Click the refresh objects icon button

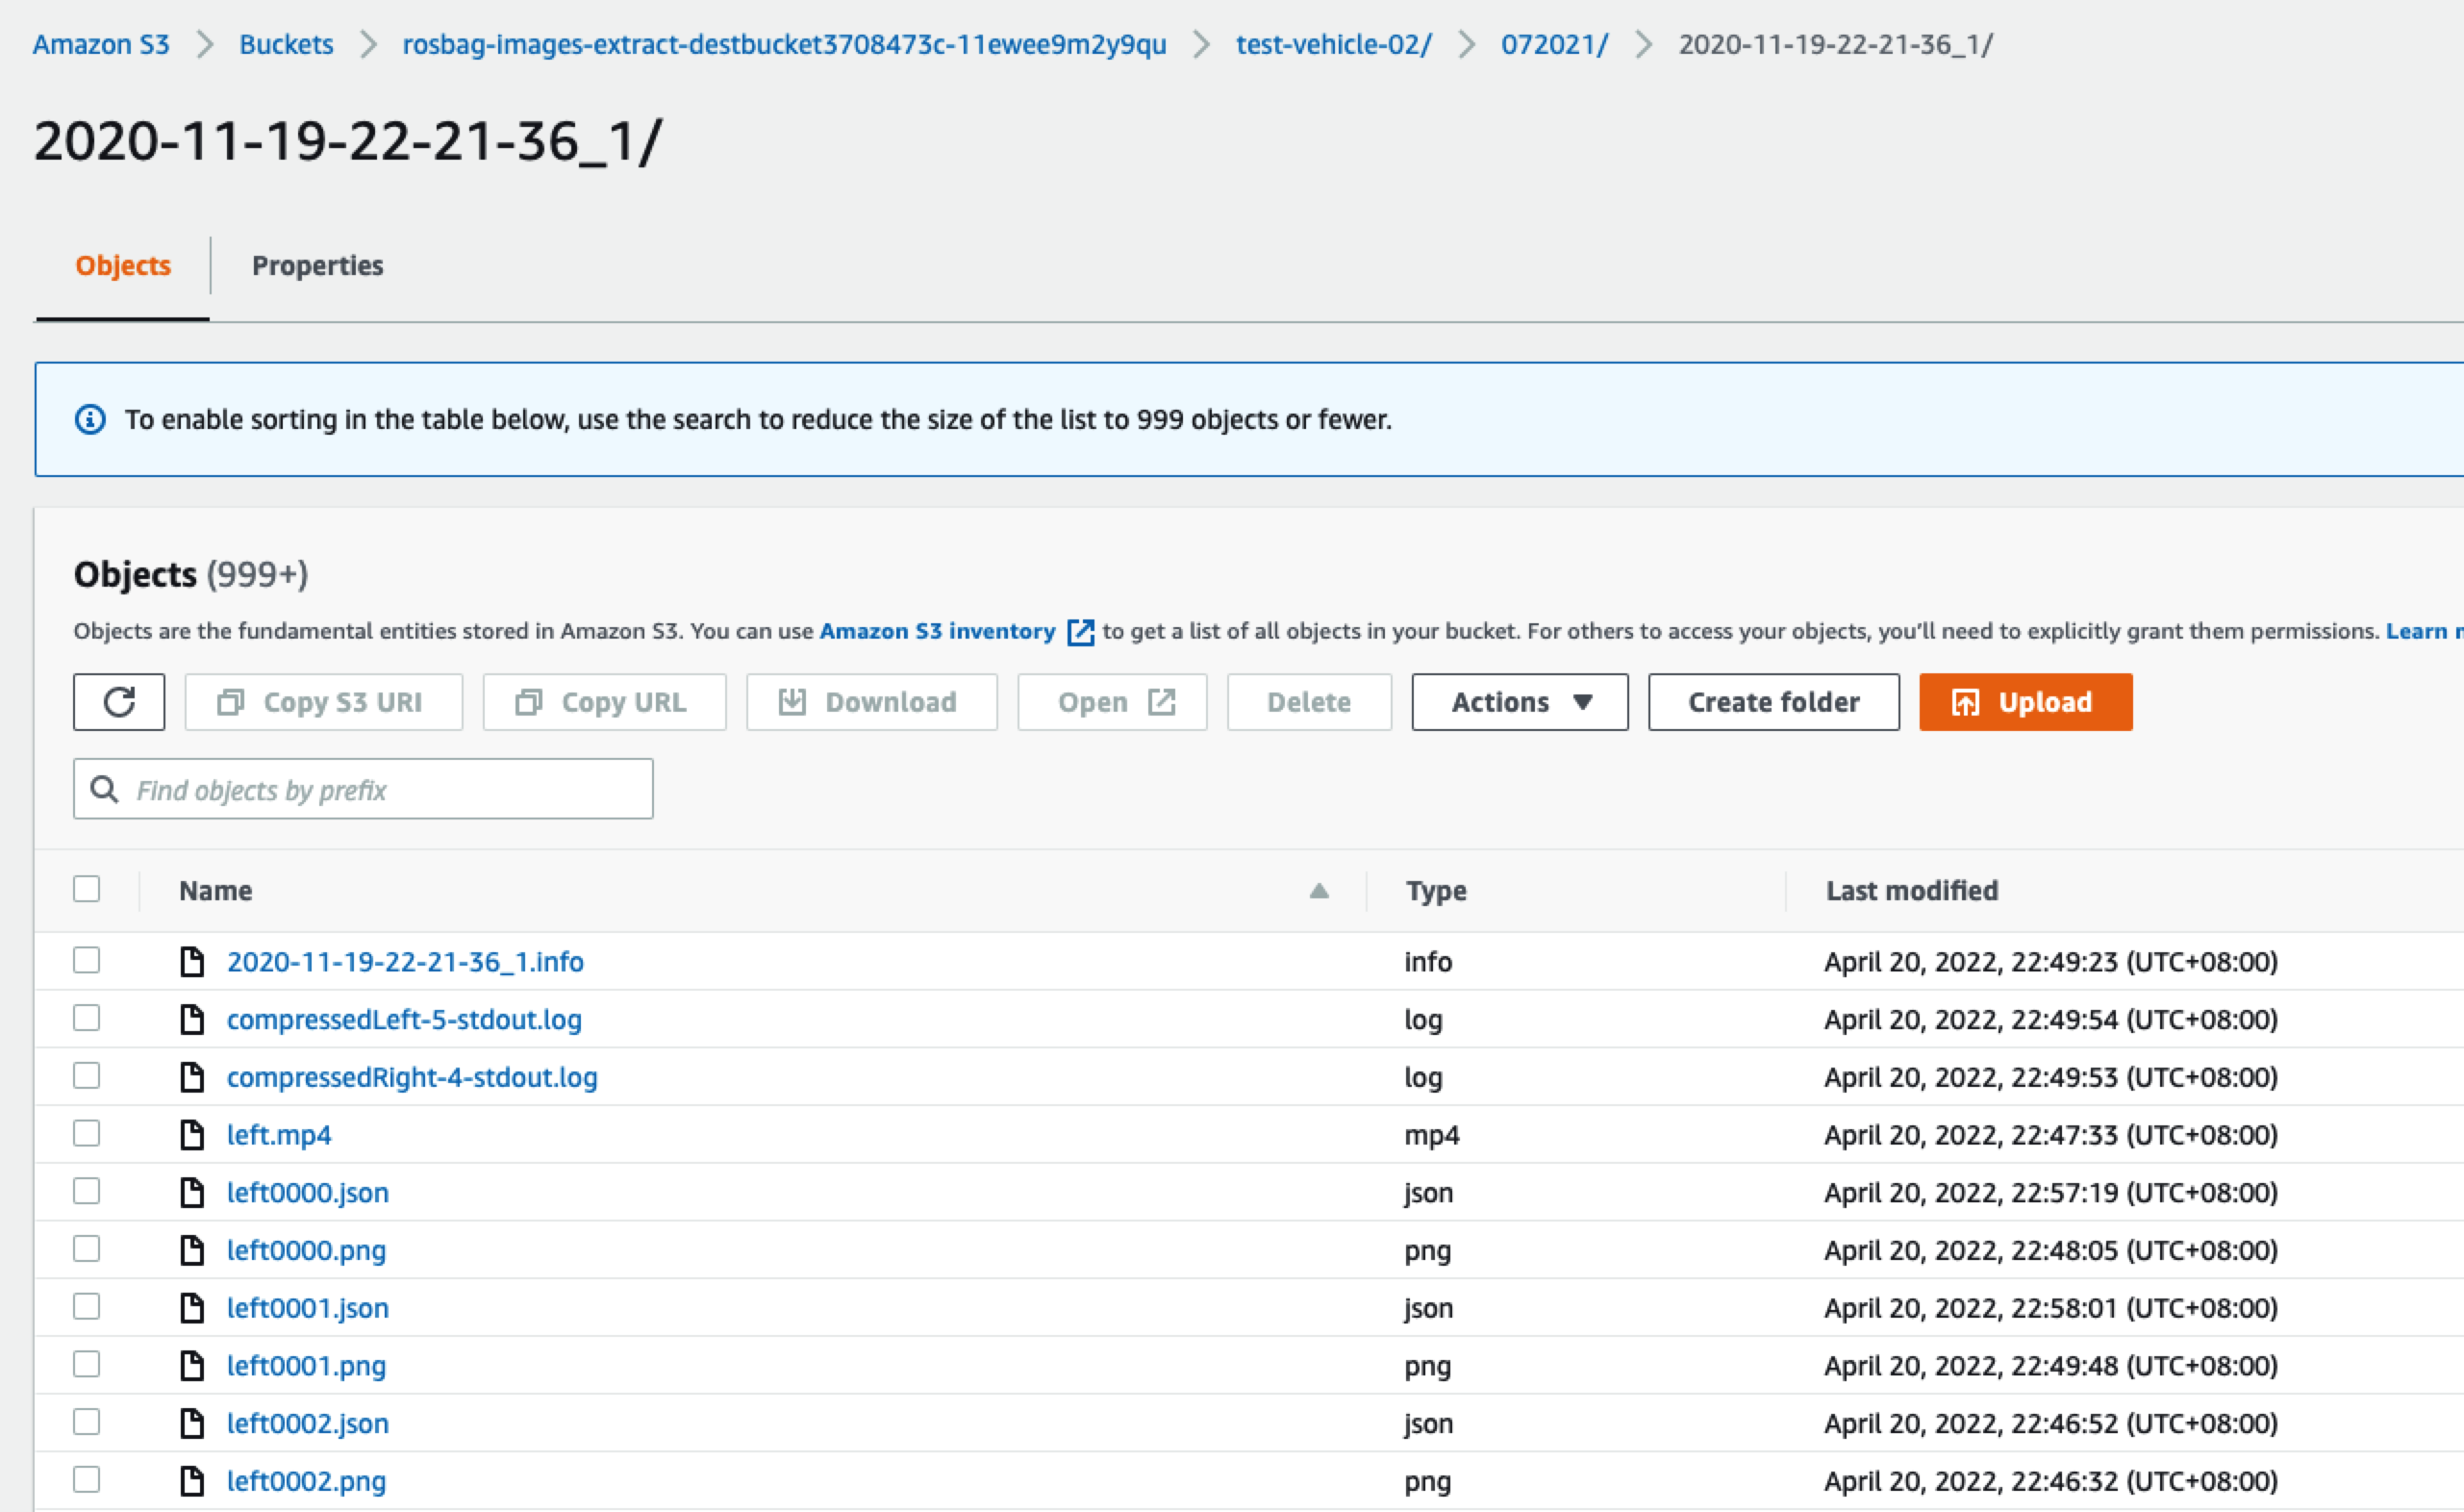click(119, 702)
